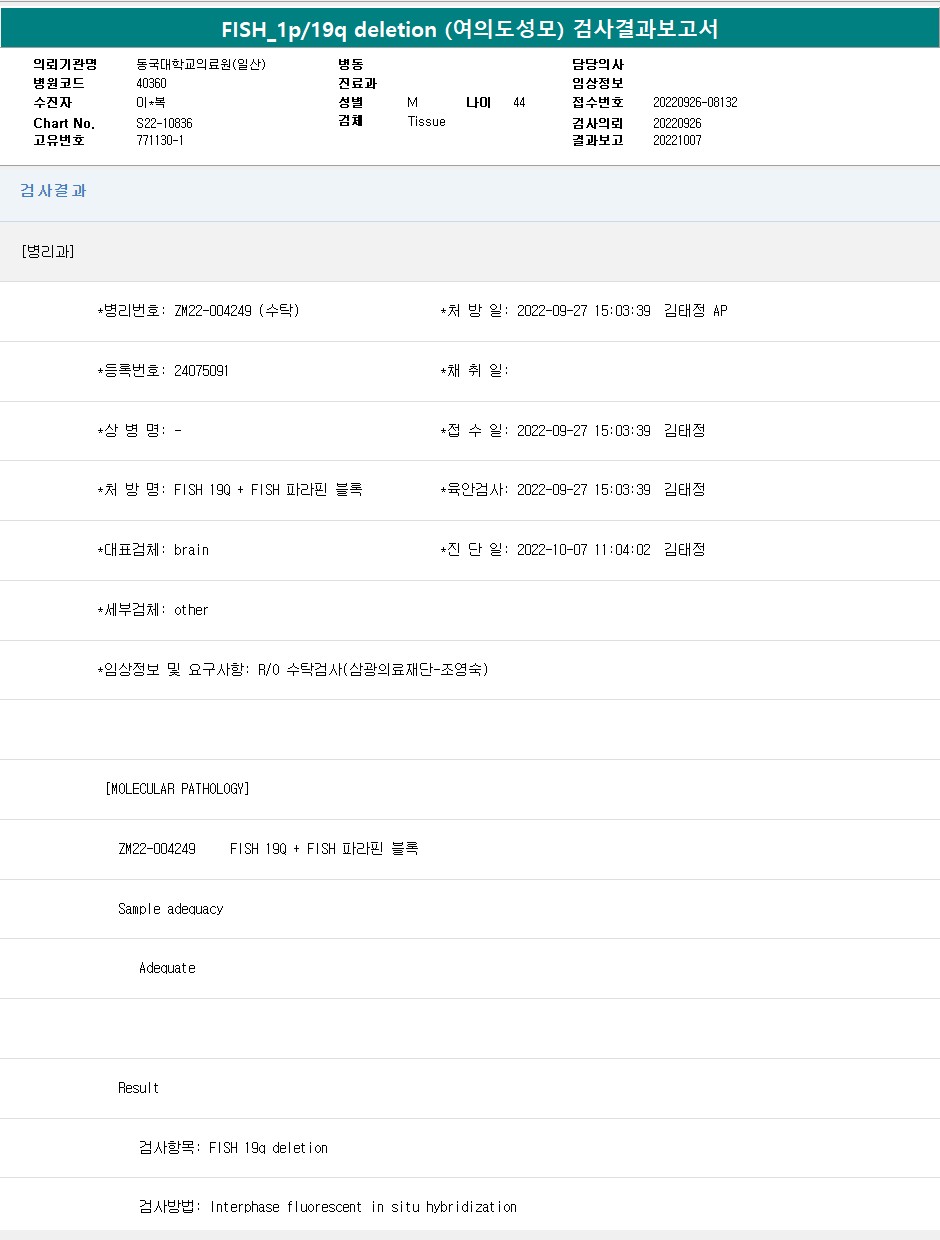Image resolution: width=940 pixels, height=1240 pixels.
Task: Click the 접수번호 value 20220926-08132
Action: (695, 102)
